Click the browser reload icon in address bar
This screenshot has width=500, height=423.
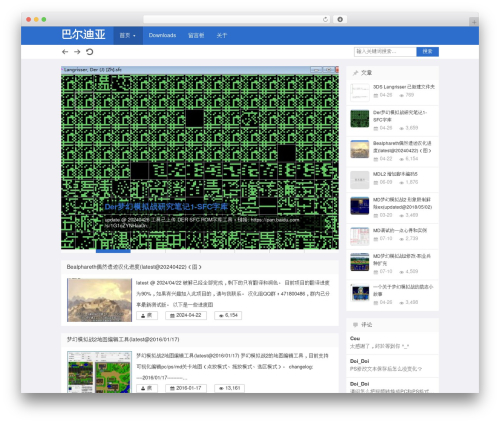[x=325, y=19]
